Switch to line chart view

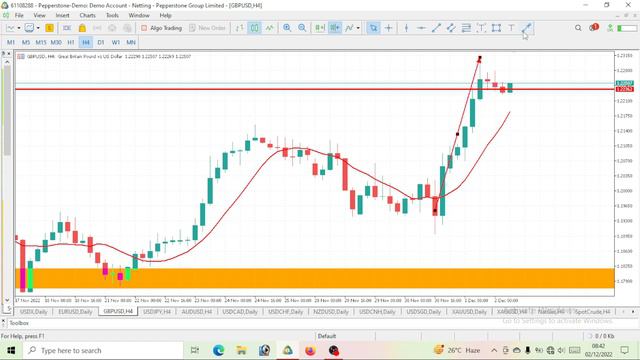click(x=269, y=28)
